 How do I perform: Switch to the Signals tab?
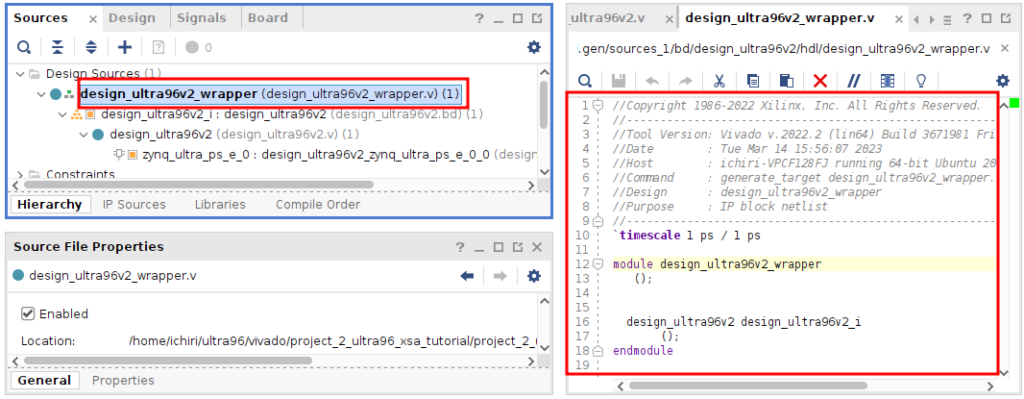point(202,18)
